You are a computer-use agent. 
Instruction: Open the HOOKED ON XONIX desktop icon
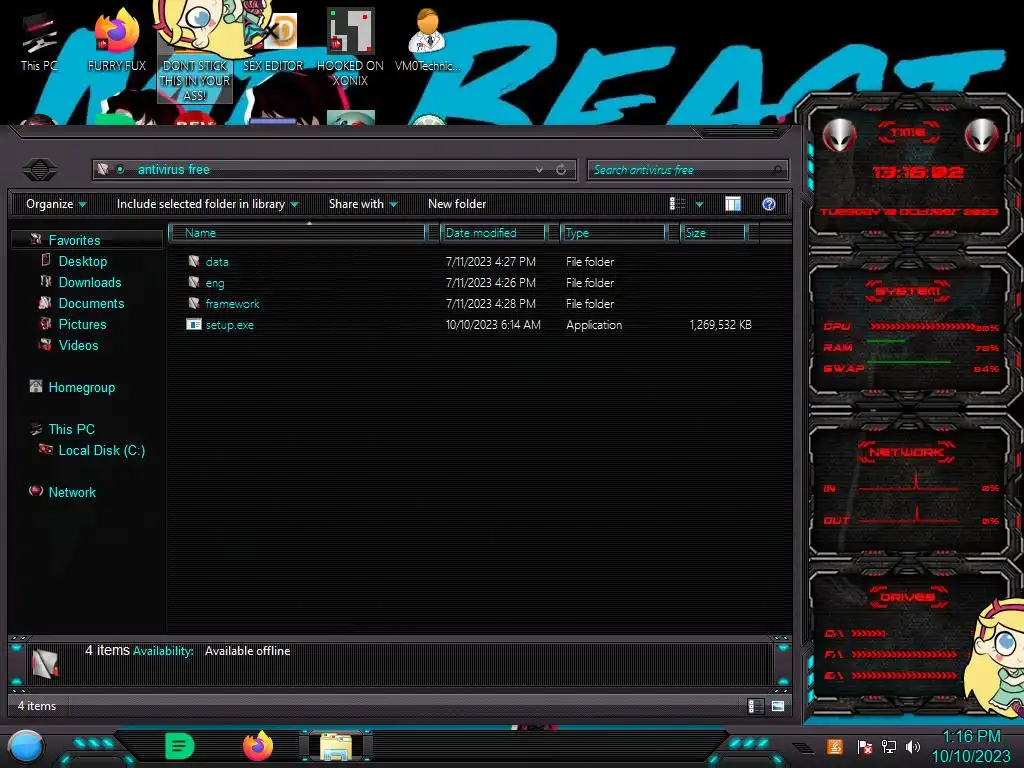[350, 47]
